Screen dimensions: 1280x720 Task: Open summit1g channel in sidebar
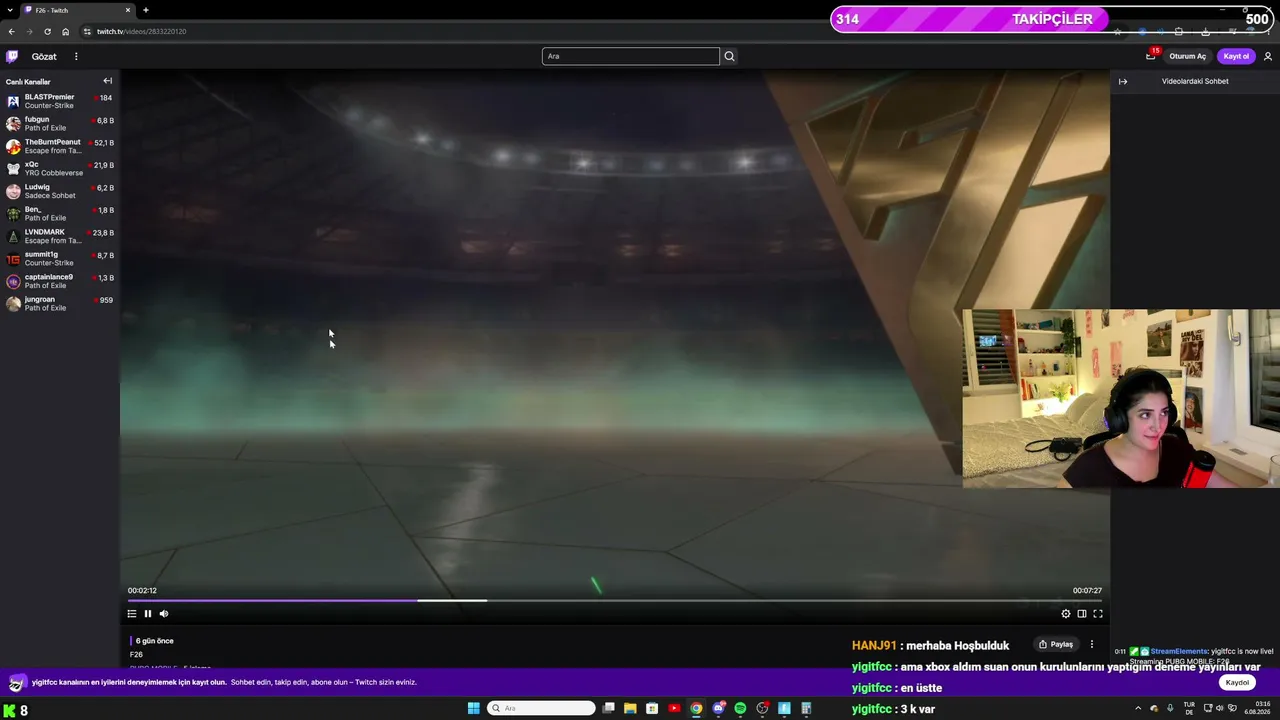60,259
